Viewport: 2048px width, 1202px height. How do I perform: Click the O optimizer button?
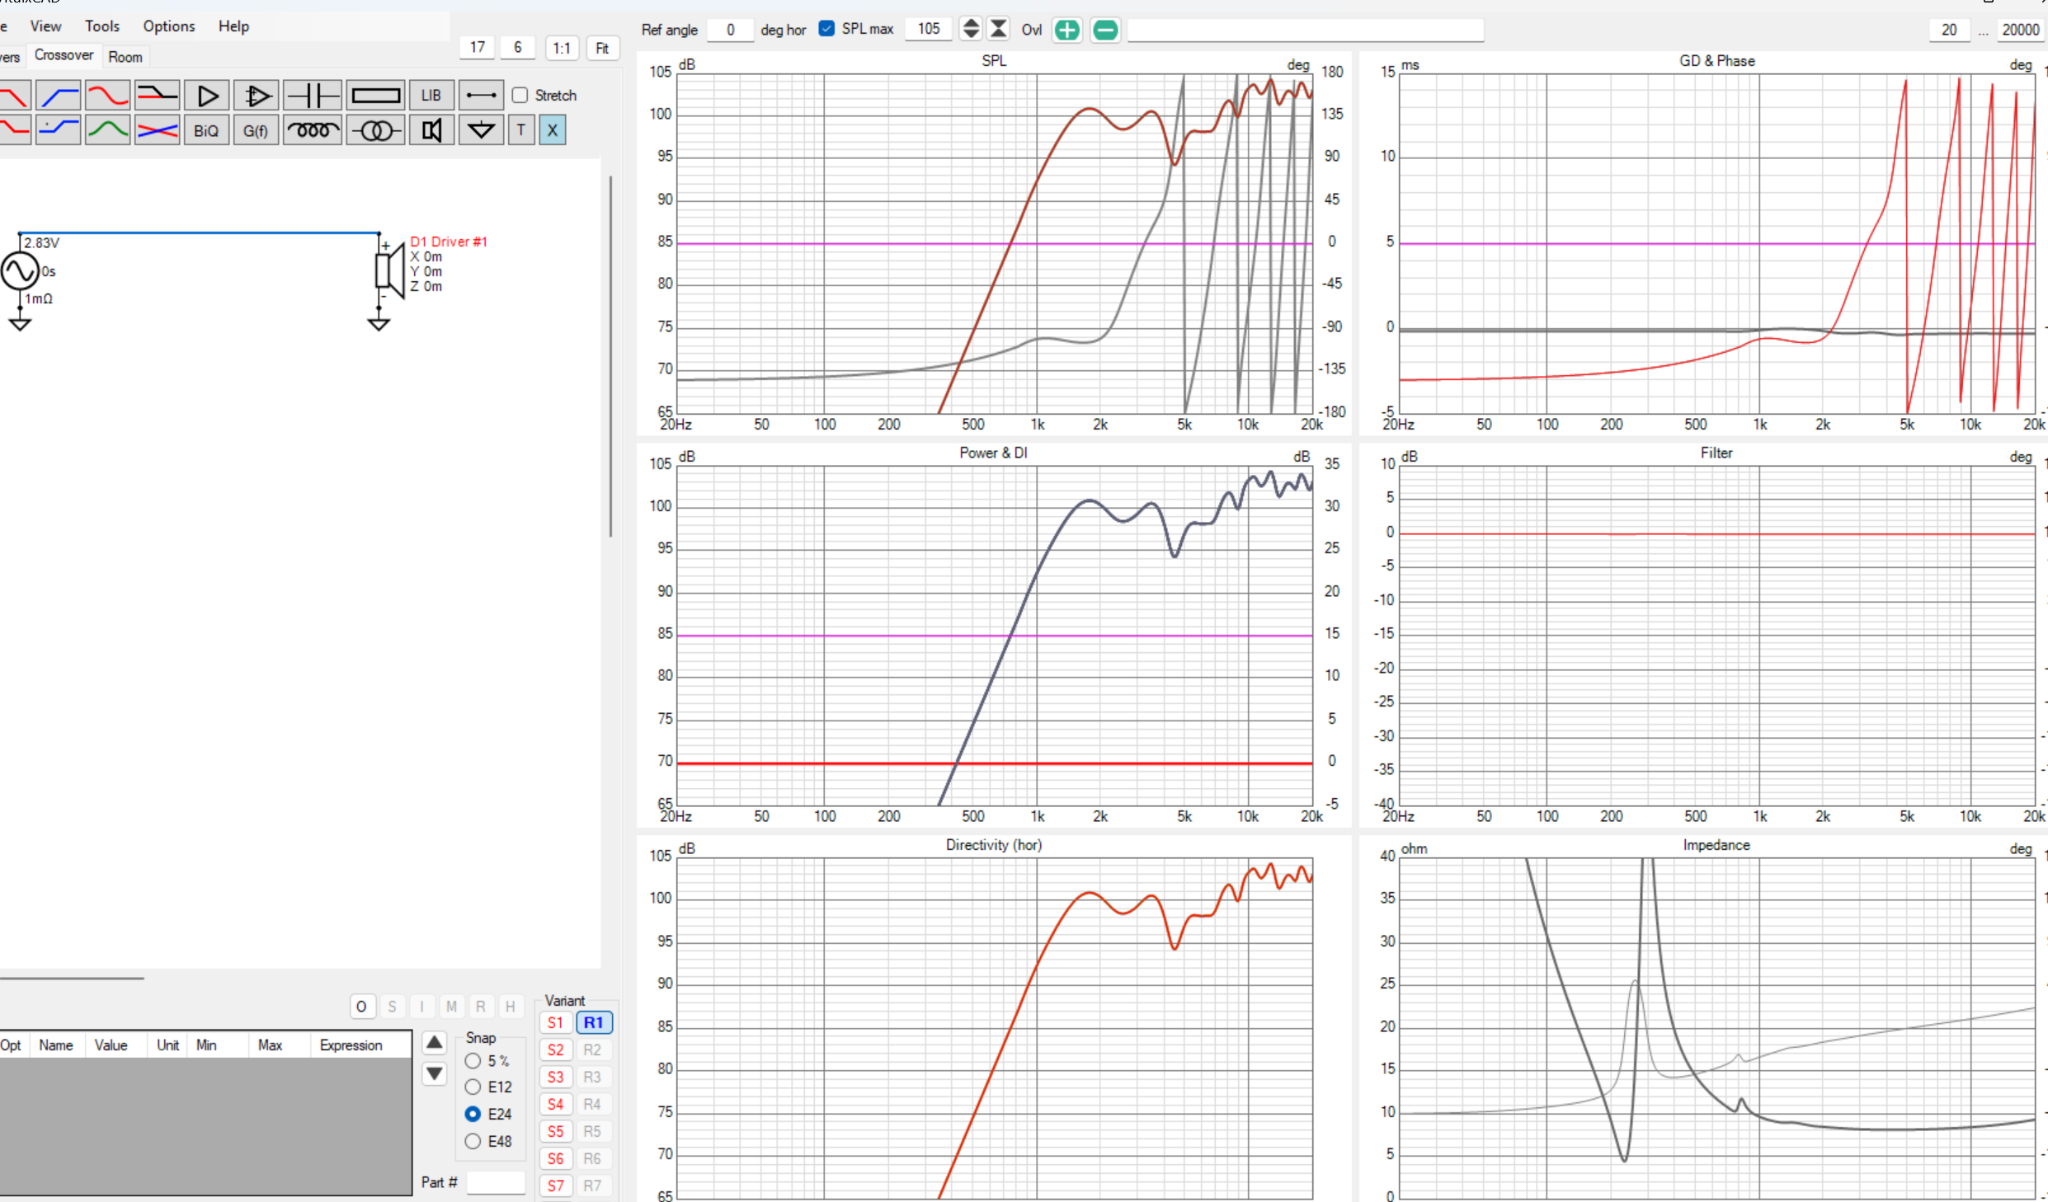(x=361, y=1007)
